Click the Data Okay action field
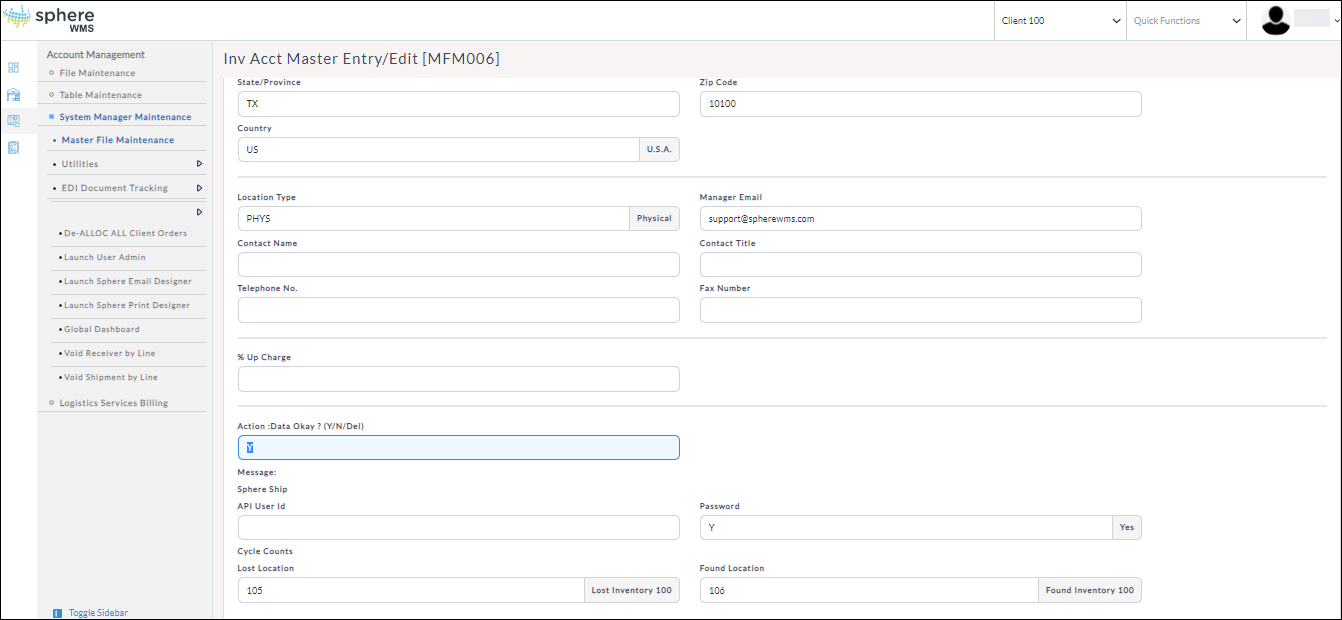This screenshot has width=1342, height=620. pyautogui.click(x=459, y=448)
